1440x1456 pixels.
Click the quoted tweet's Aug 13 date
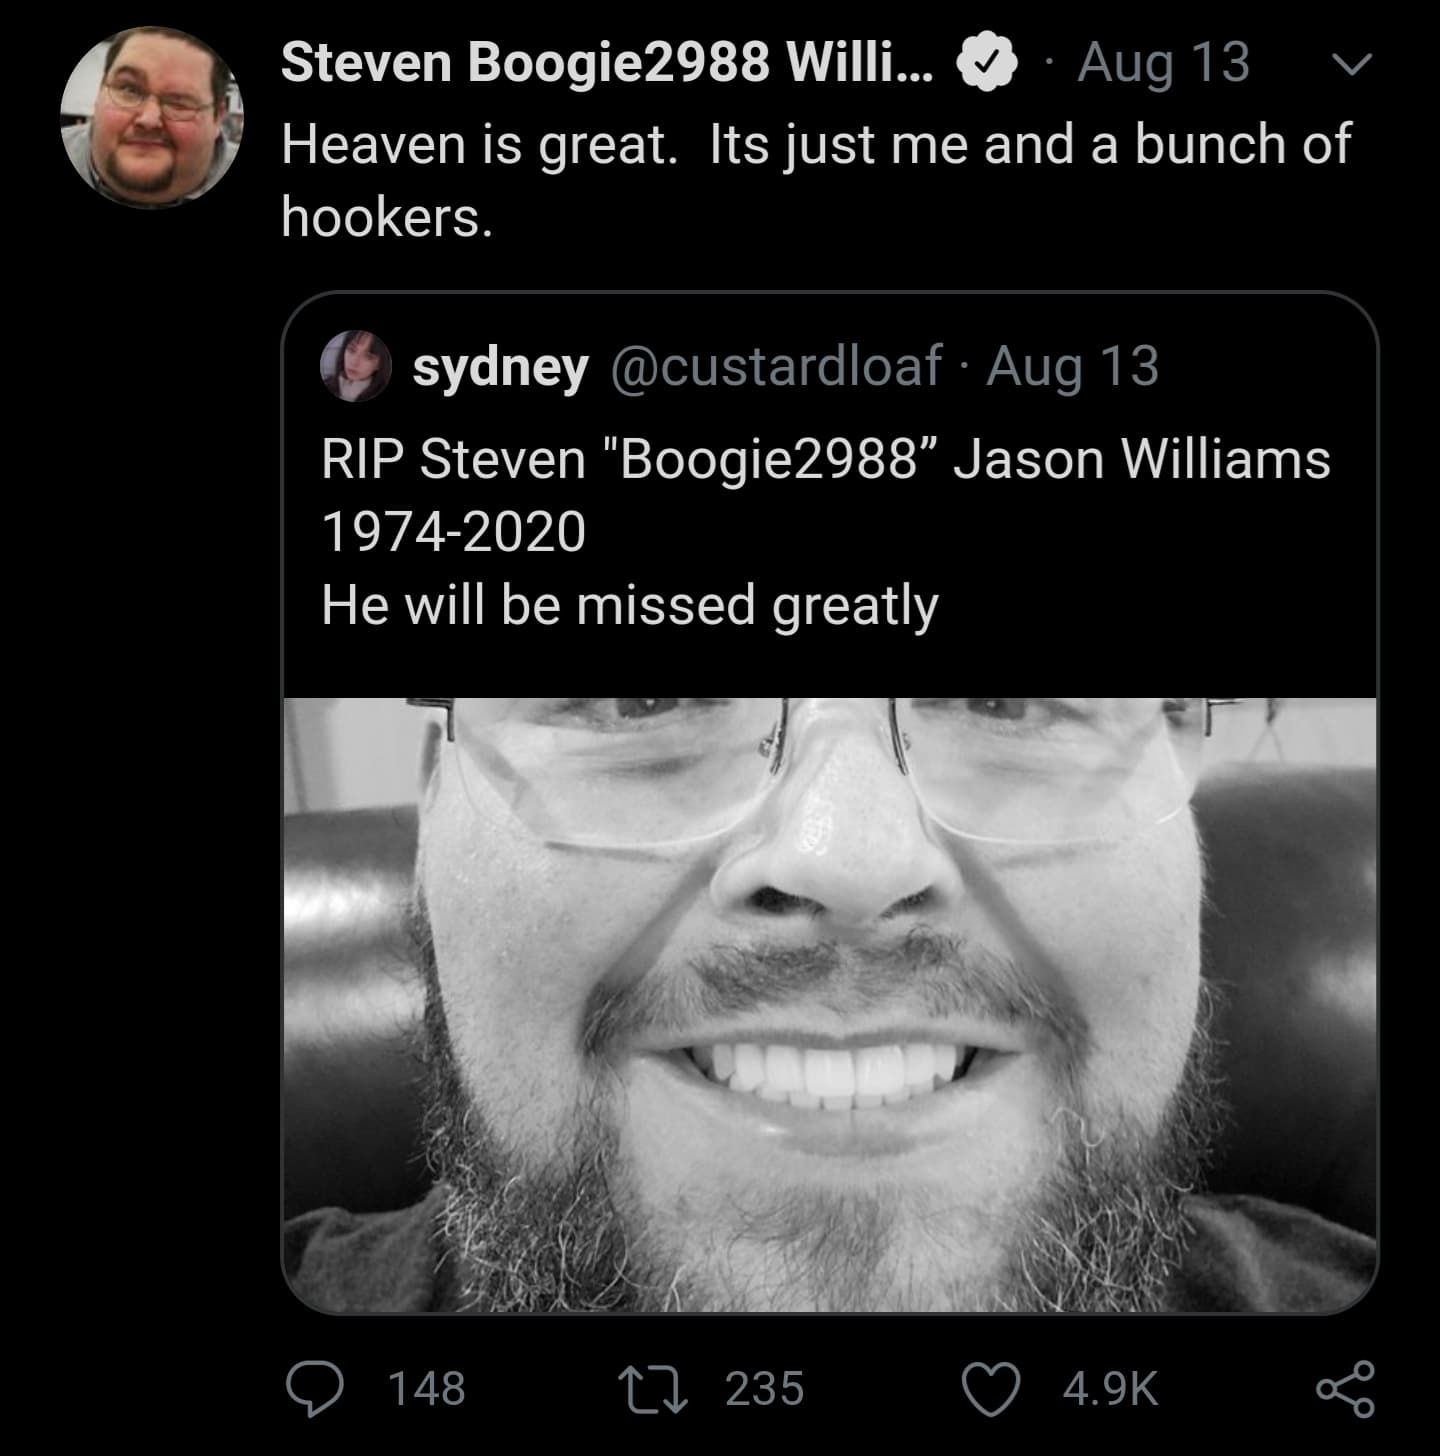1073,367
